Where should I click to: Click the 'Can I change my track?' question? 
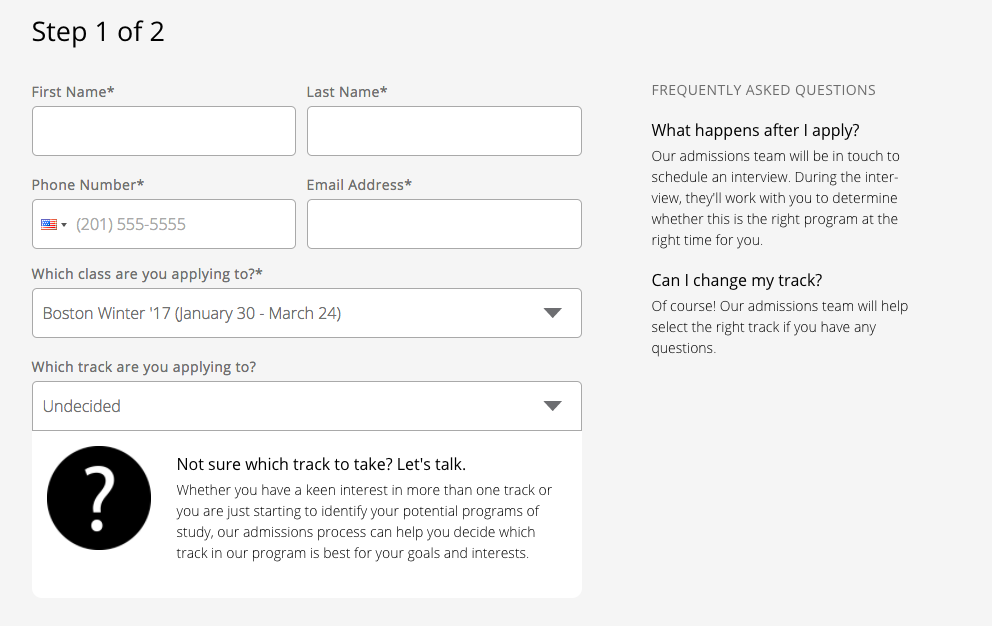tap(737, 280)
